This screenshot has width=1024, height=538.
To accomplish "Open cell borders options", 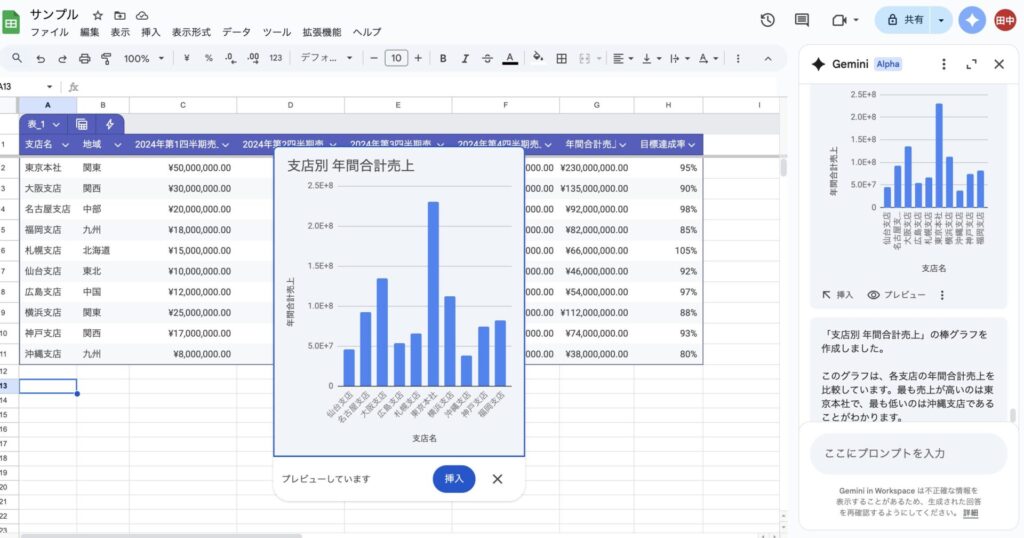I will 561,58.
